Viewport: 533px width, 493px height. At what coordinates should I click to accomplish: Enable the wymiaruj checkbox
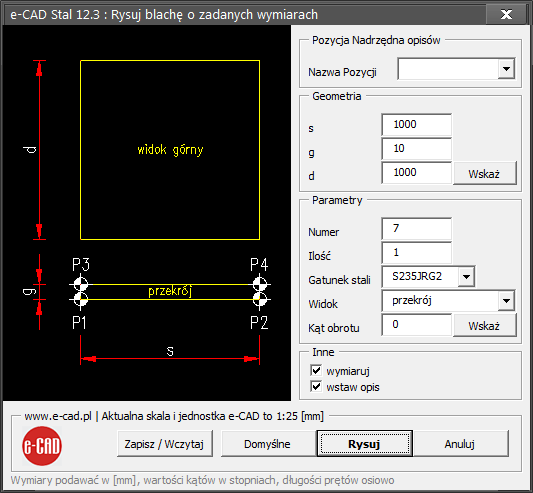(316, 370)
